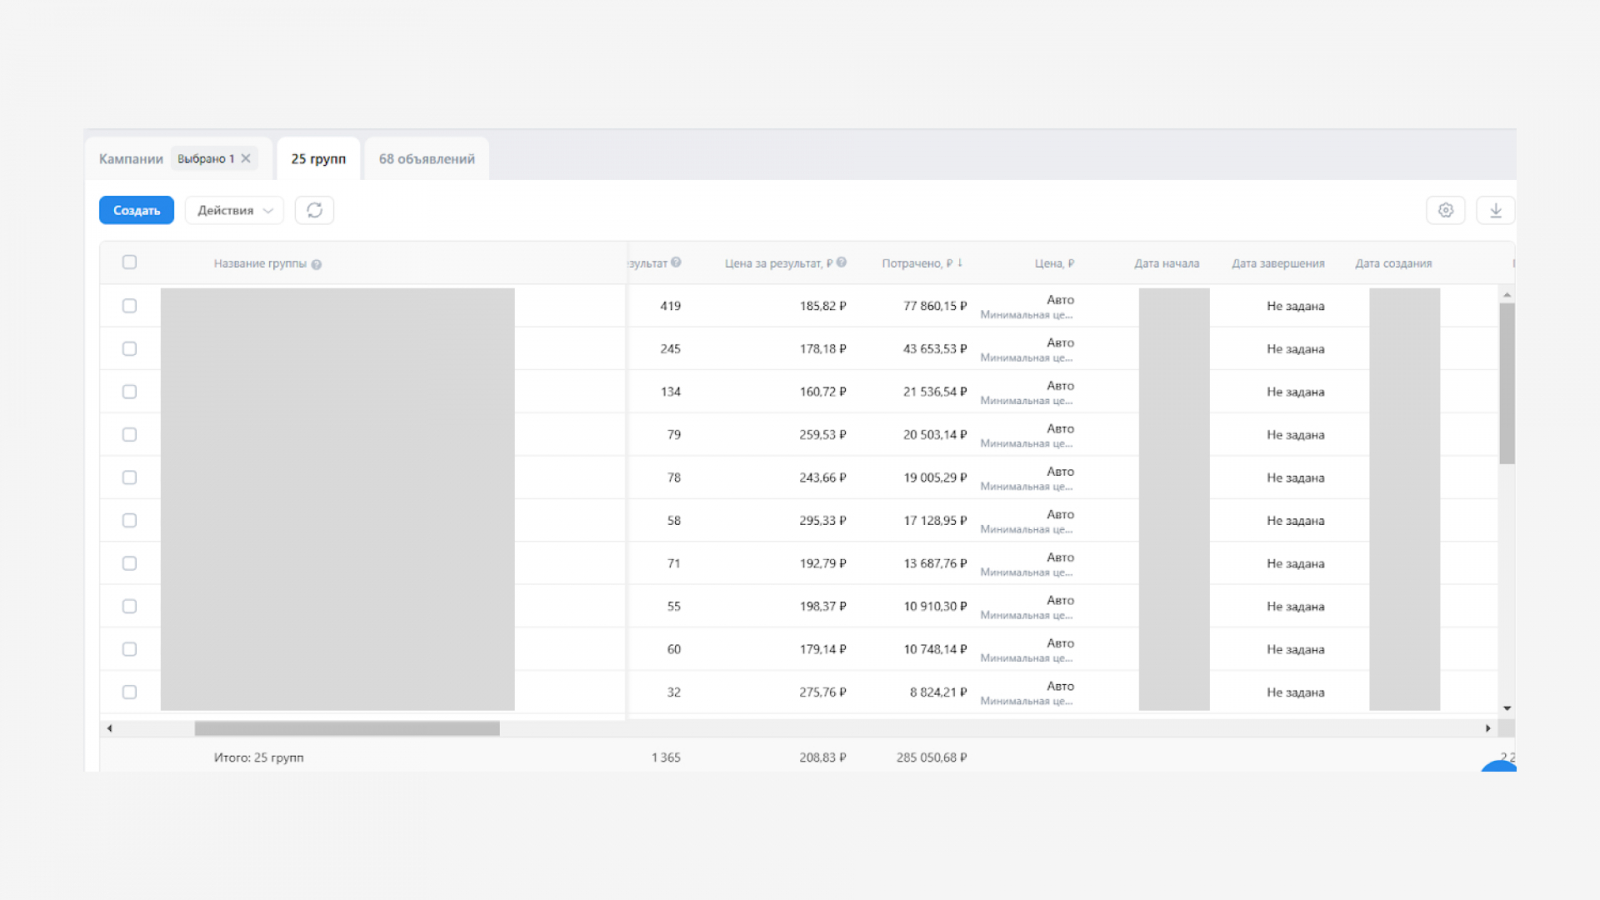The height and width of the screenshot is (900, 1600).
Task: Click the Создать button
Action: click(136, 210)
